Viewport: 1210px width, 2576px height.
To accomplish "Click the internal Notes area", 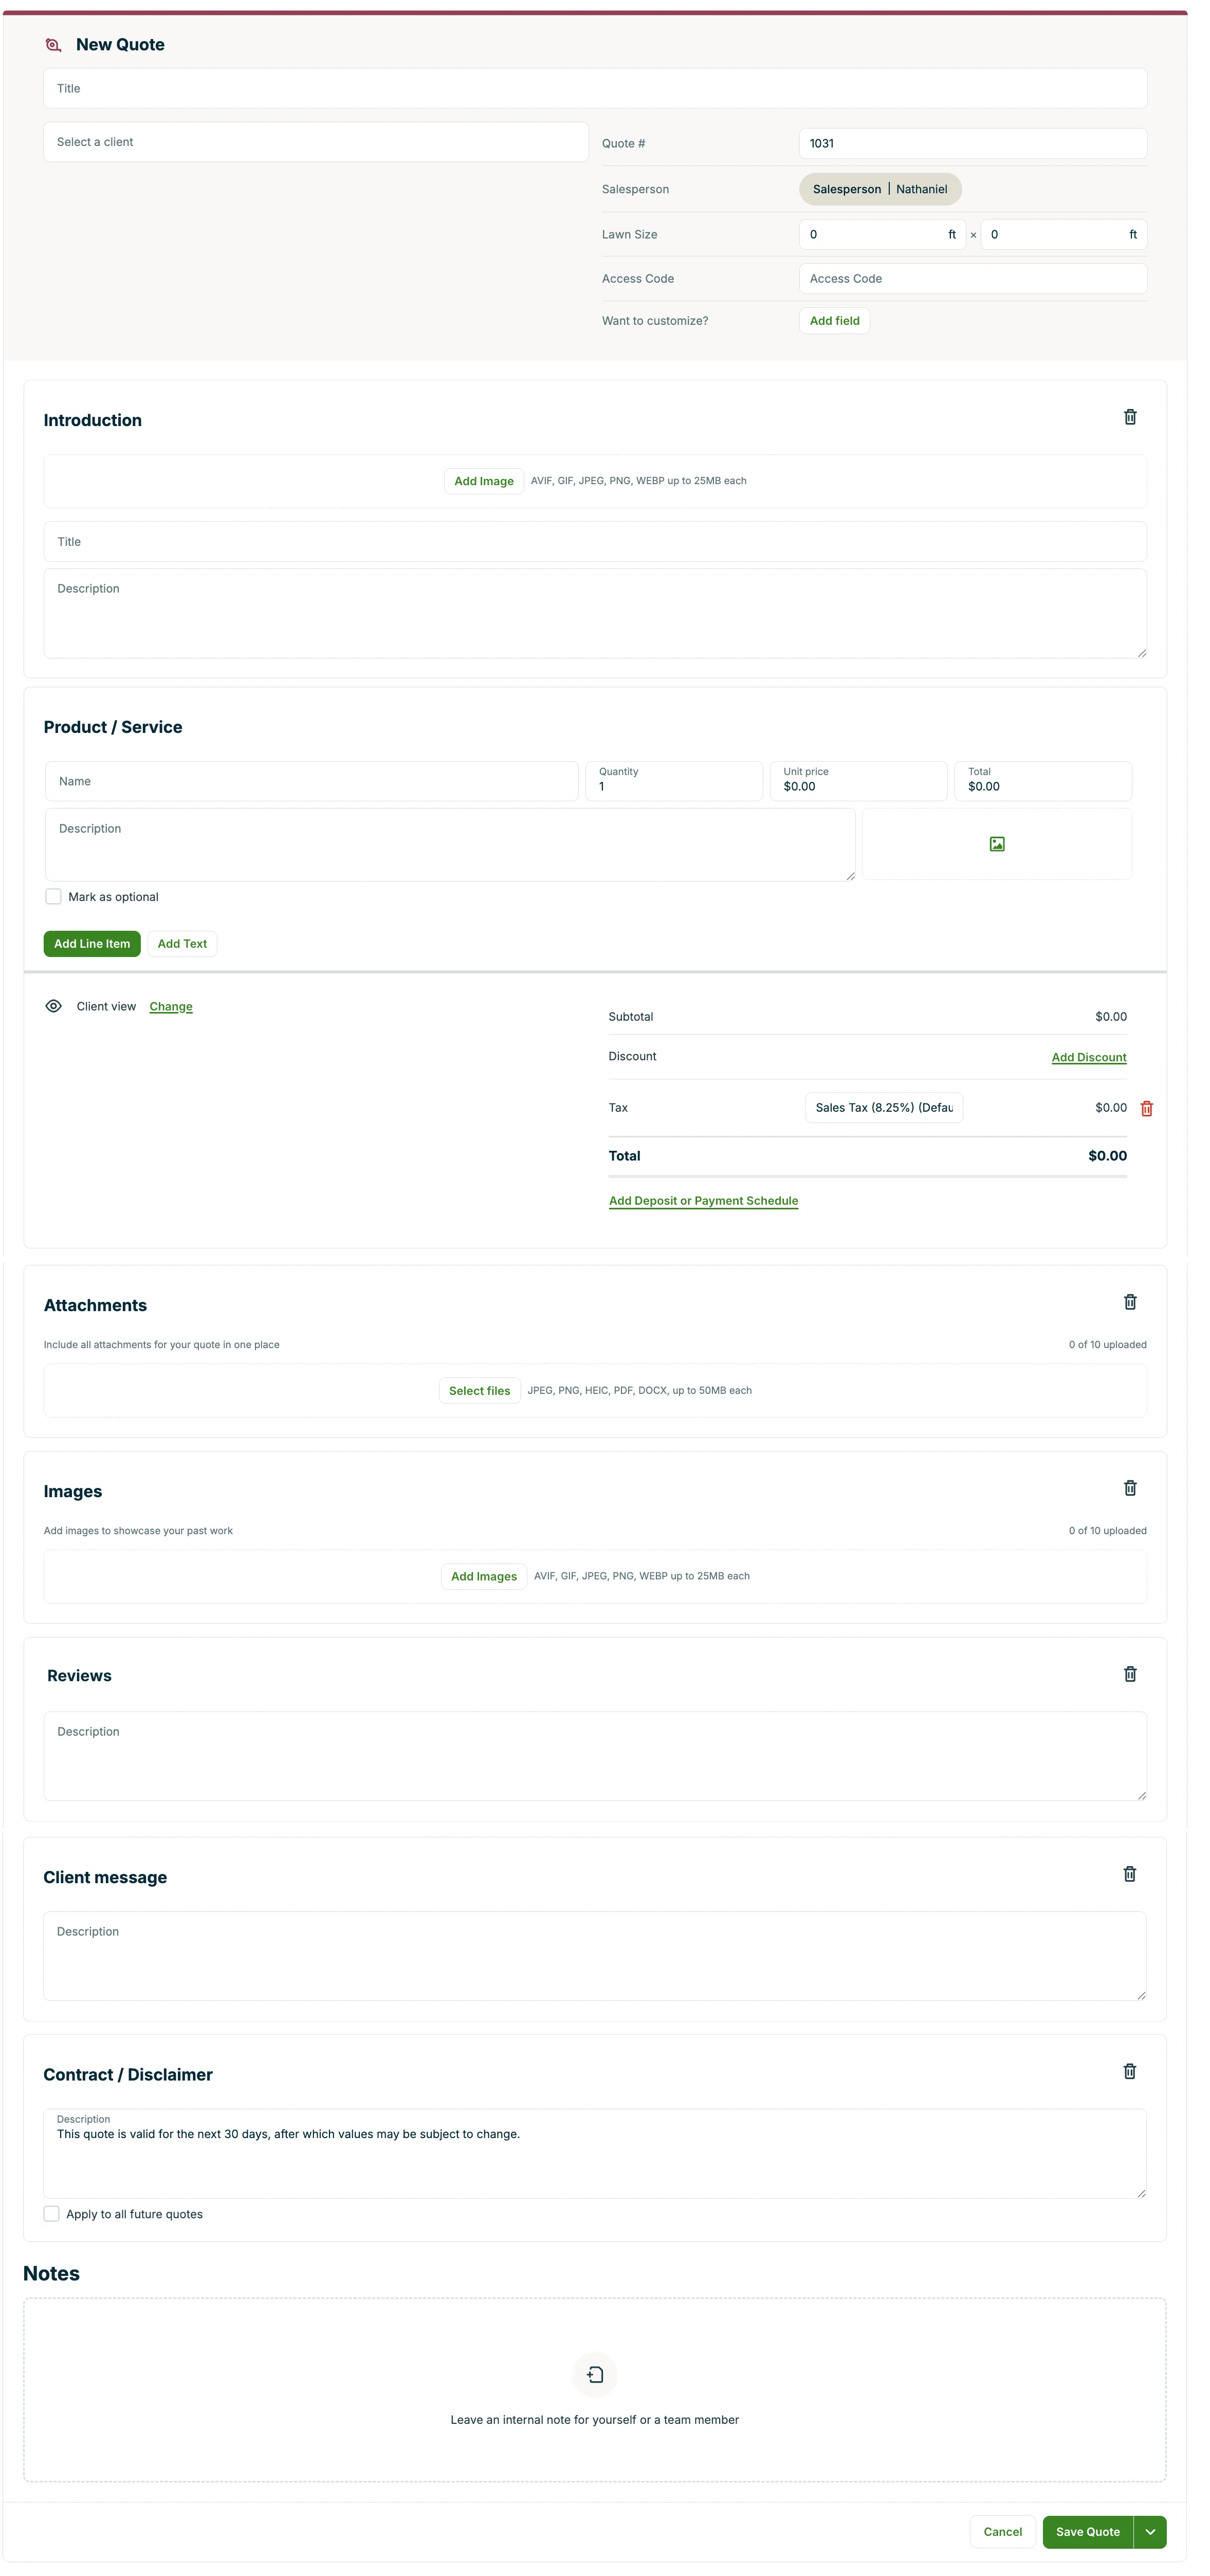I will (595, 2390).
